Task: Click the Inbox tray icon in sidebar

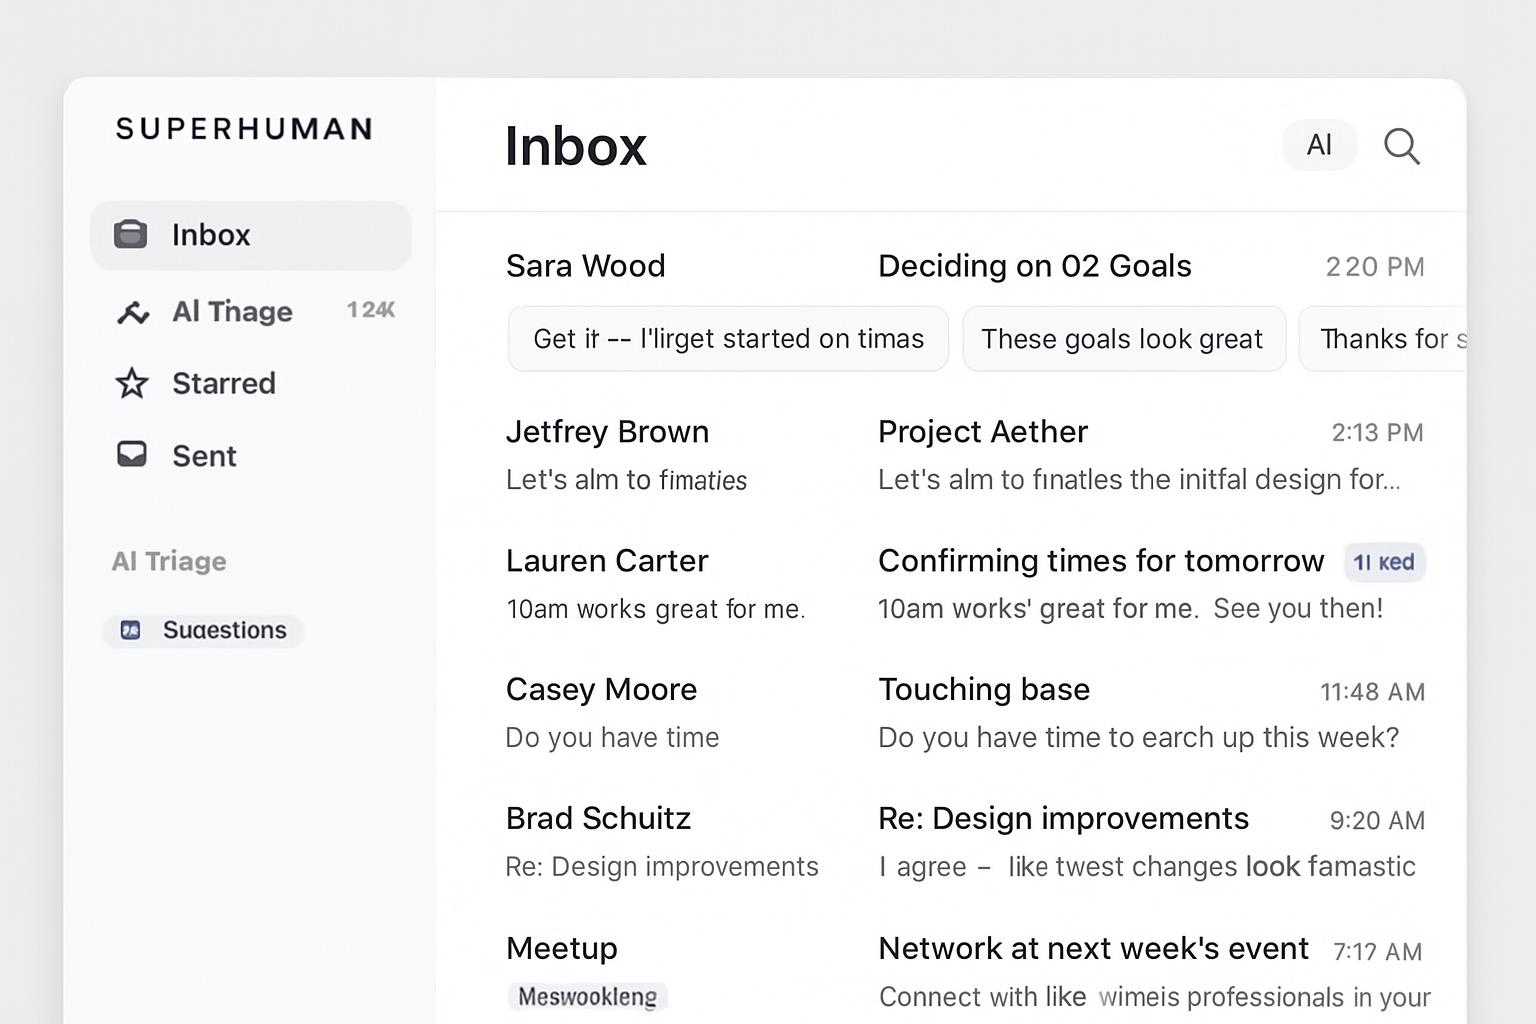Action: click(x=130, y=234)
